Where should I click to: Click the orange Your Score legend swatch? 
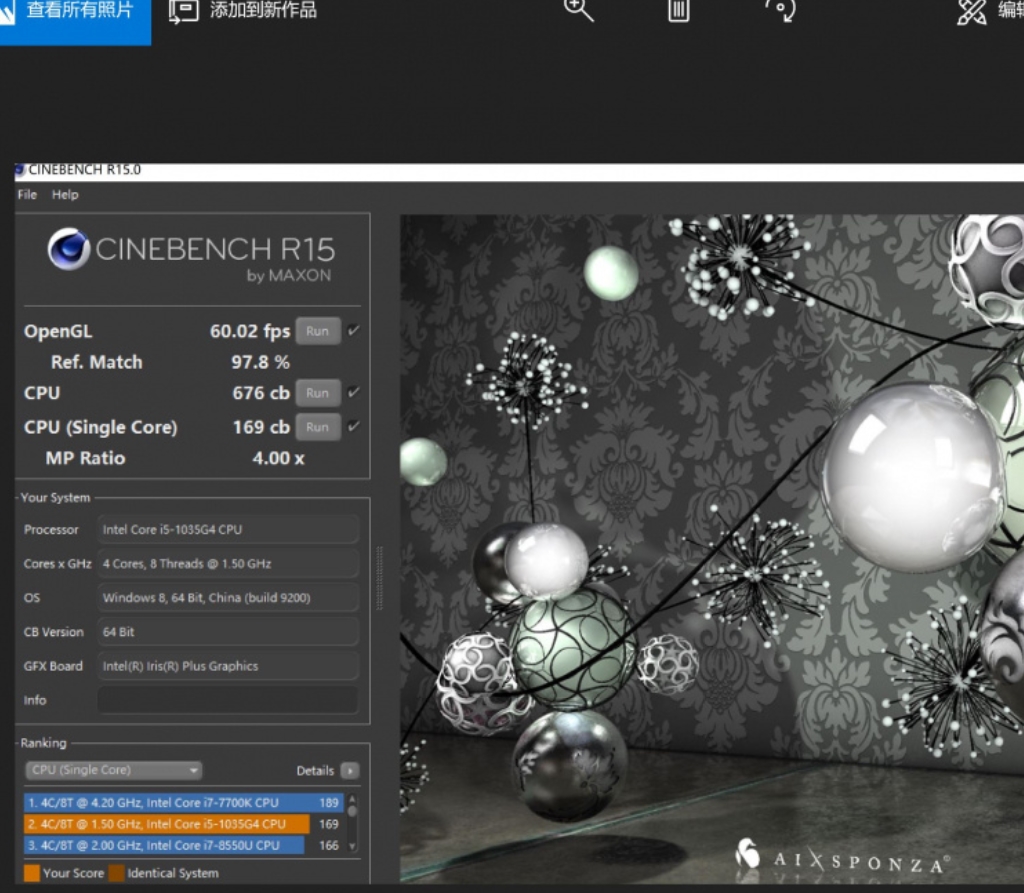coord(31,873)
